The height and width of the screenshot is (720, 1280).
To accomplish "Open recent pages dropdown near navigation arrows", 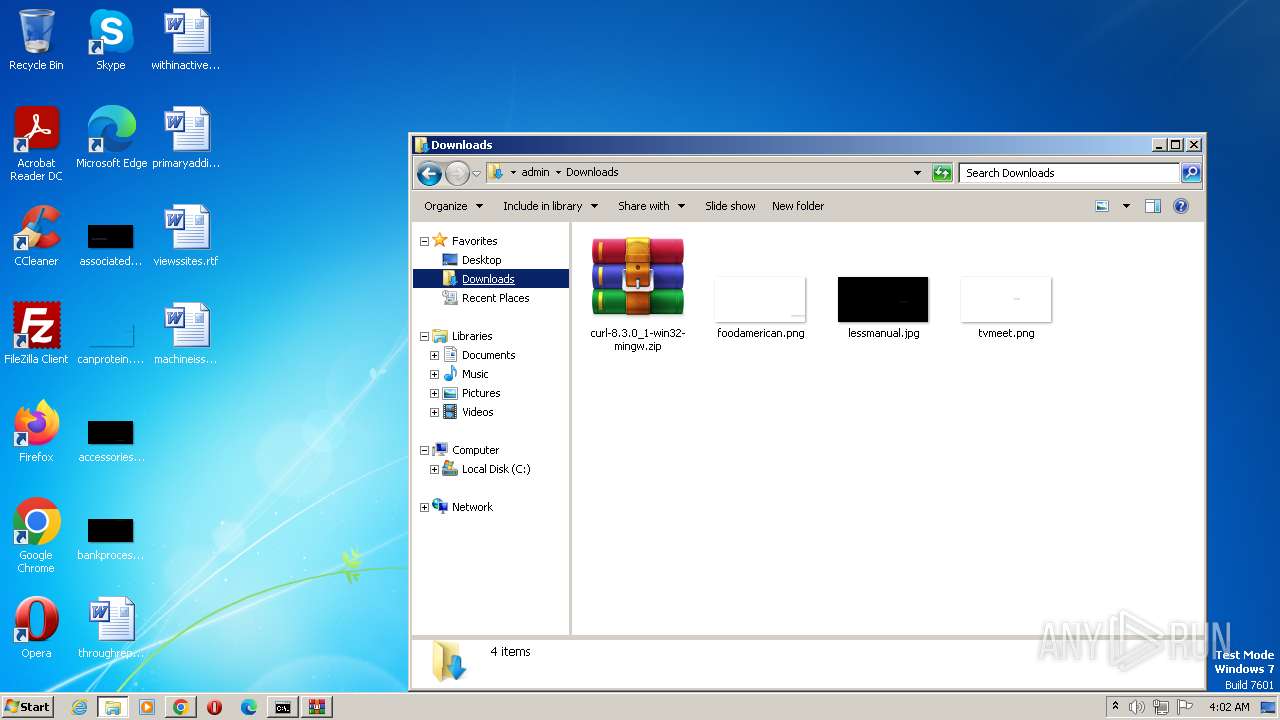I will pyautogui.click(x=477, y=173).
